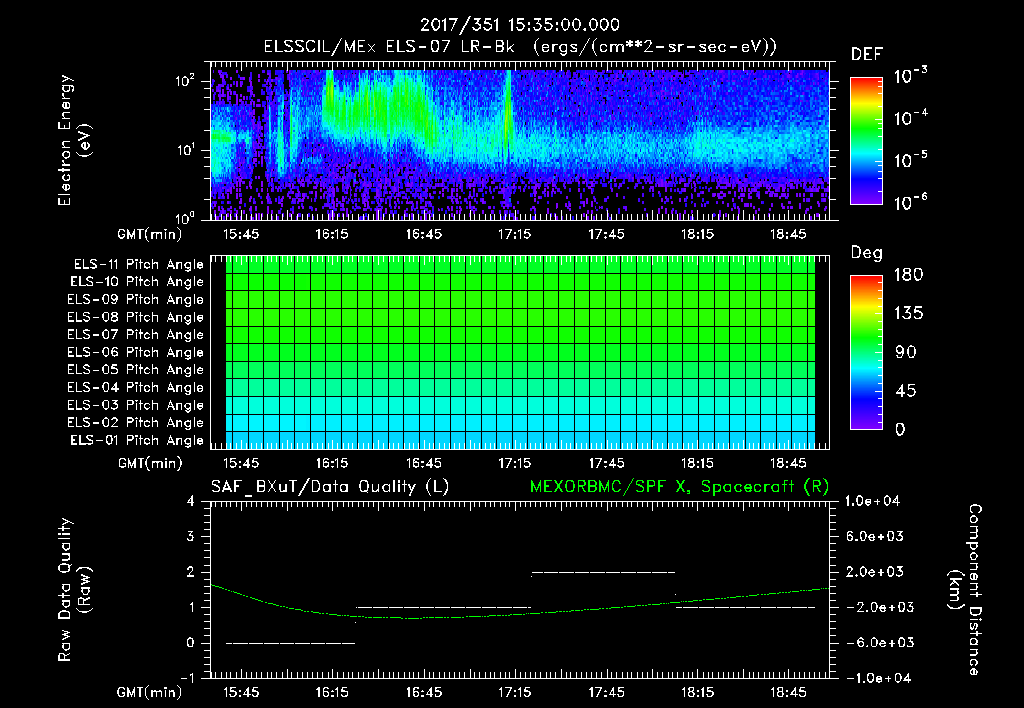The width and height of the screenshot is (1024, 708).
Task: Click the 10^1 energy axis tick label
Action: click(185, 150)
